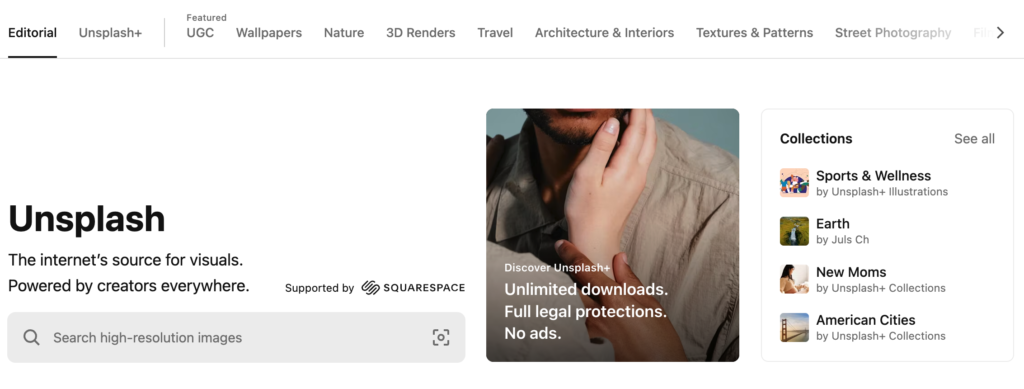Viewport: 1024px width, 389px height.
Task: Click the Unsplash heading
Action: (x=86, y=219)
